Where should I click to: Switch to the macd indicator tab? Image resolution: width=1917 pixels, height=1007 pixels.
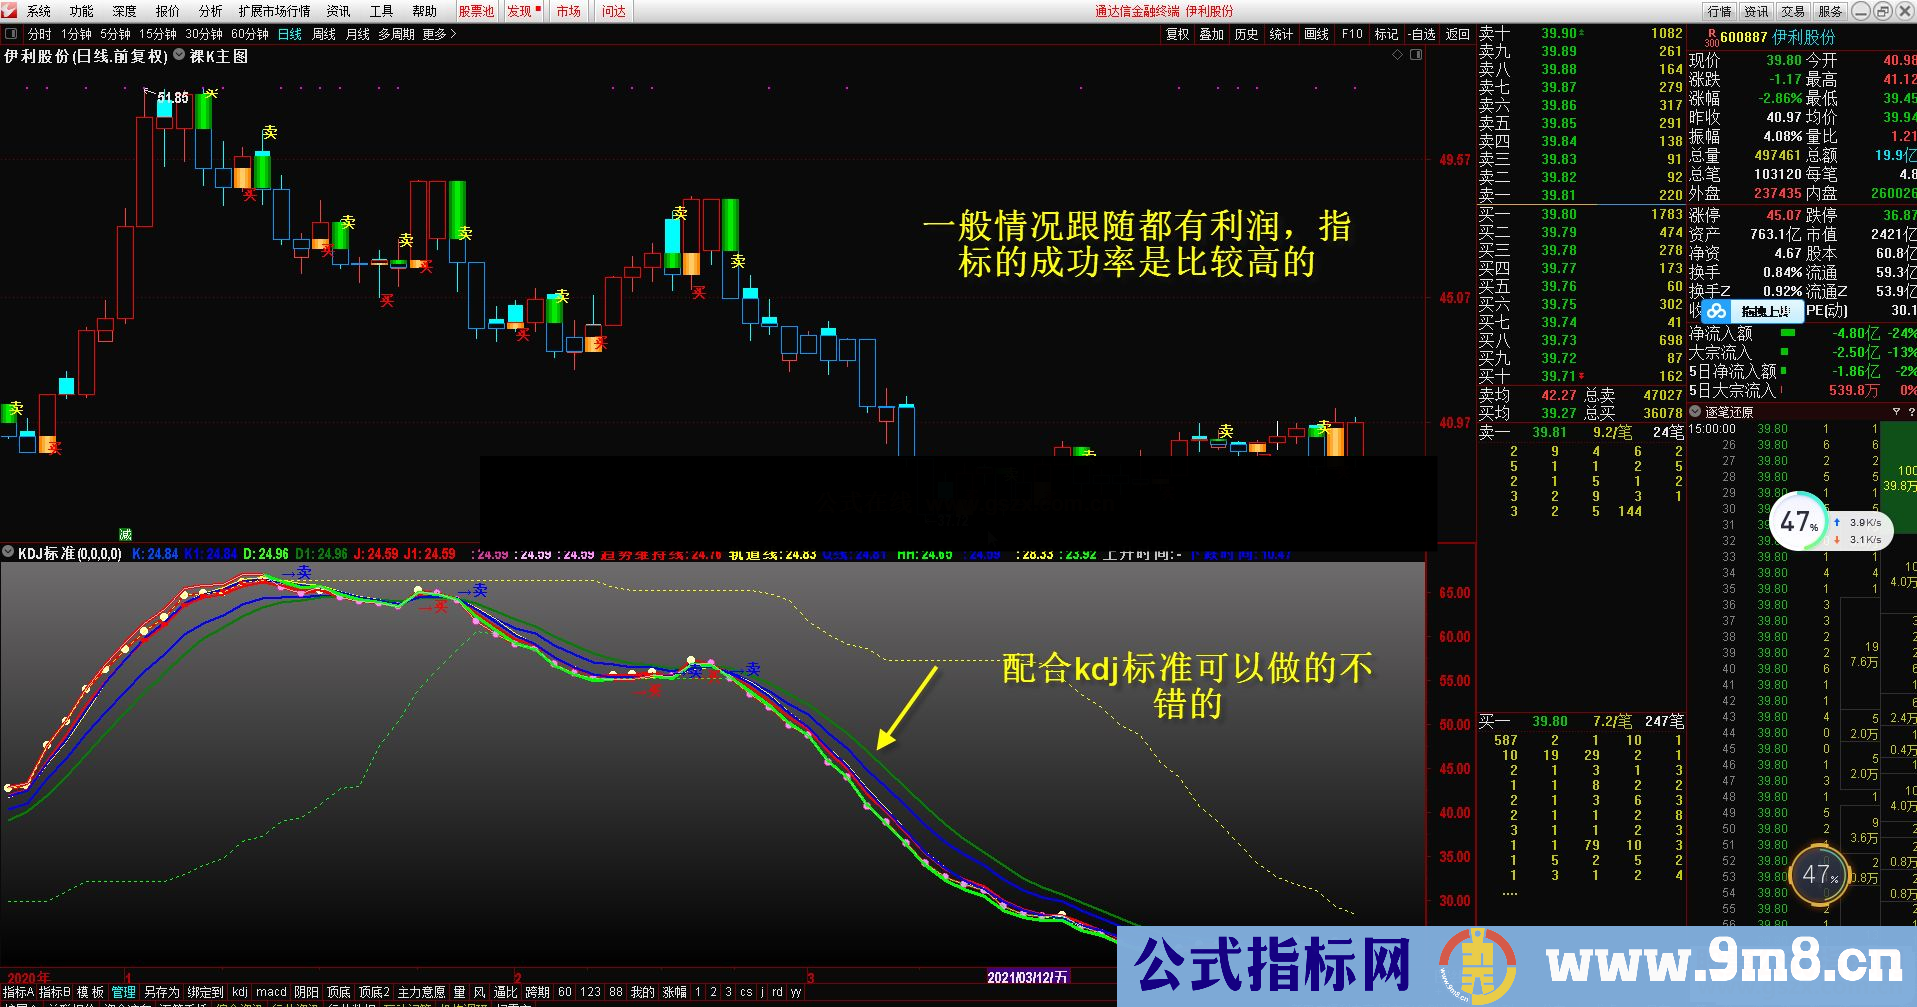[x=271, y=992]
